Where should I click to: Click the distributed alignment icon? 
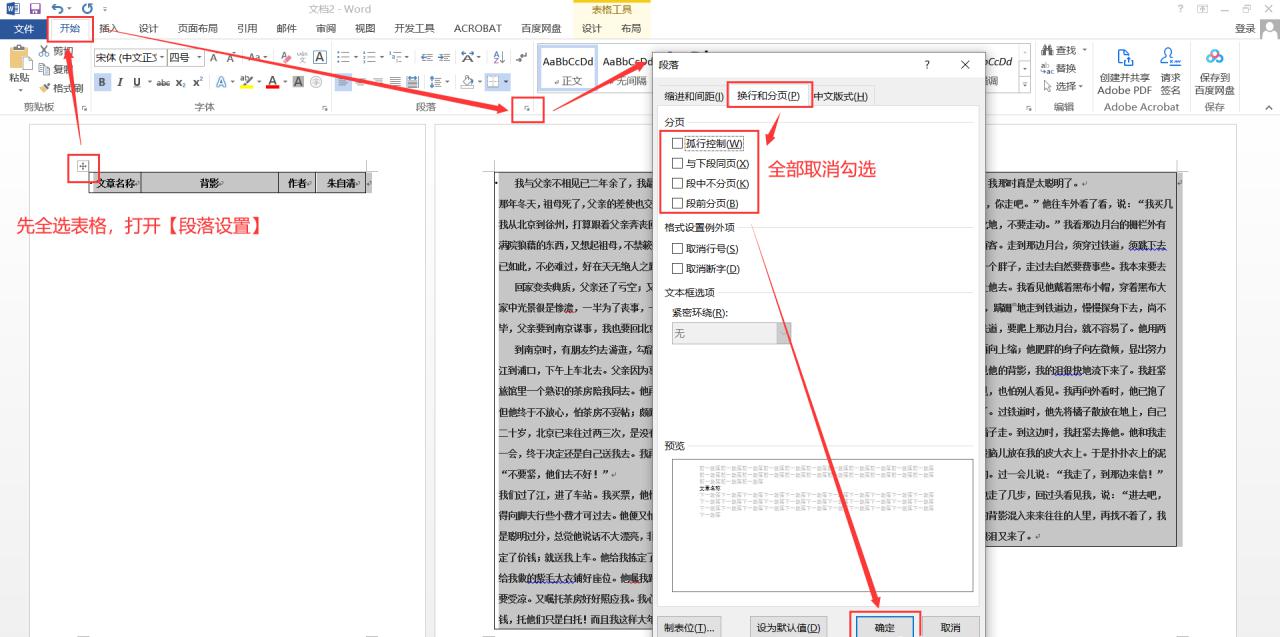coord(412,82)
